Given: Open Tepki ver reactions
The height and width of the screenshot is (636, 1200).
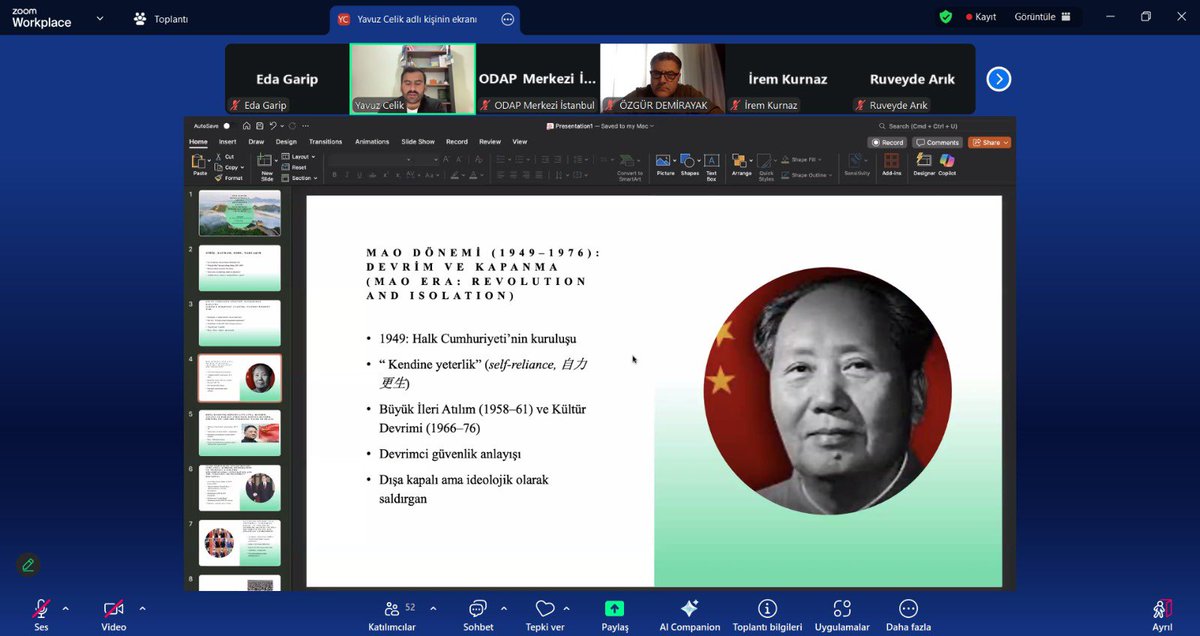Looking at the screenshot, I should coord(545,614).
